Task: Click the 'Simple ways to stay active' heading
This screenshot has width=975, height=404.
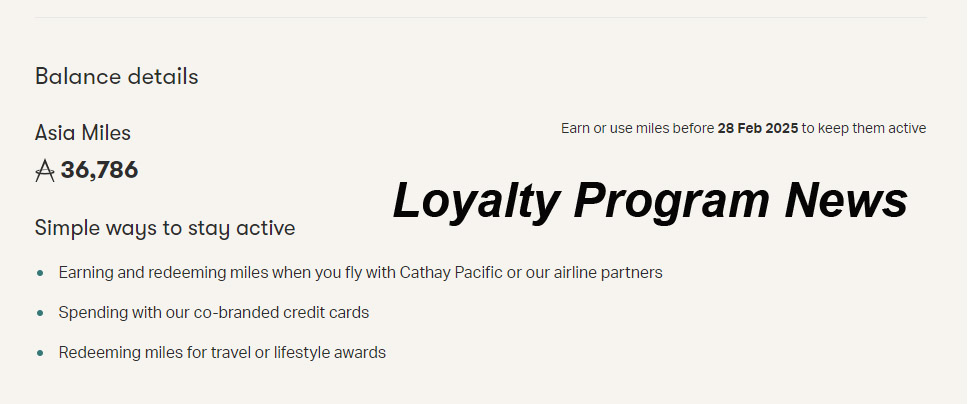Action: tap(164, 228)
